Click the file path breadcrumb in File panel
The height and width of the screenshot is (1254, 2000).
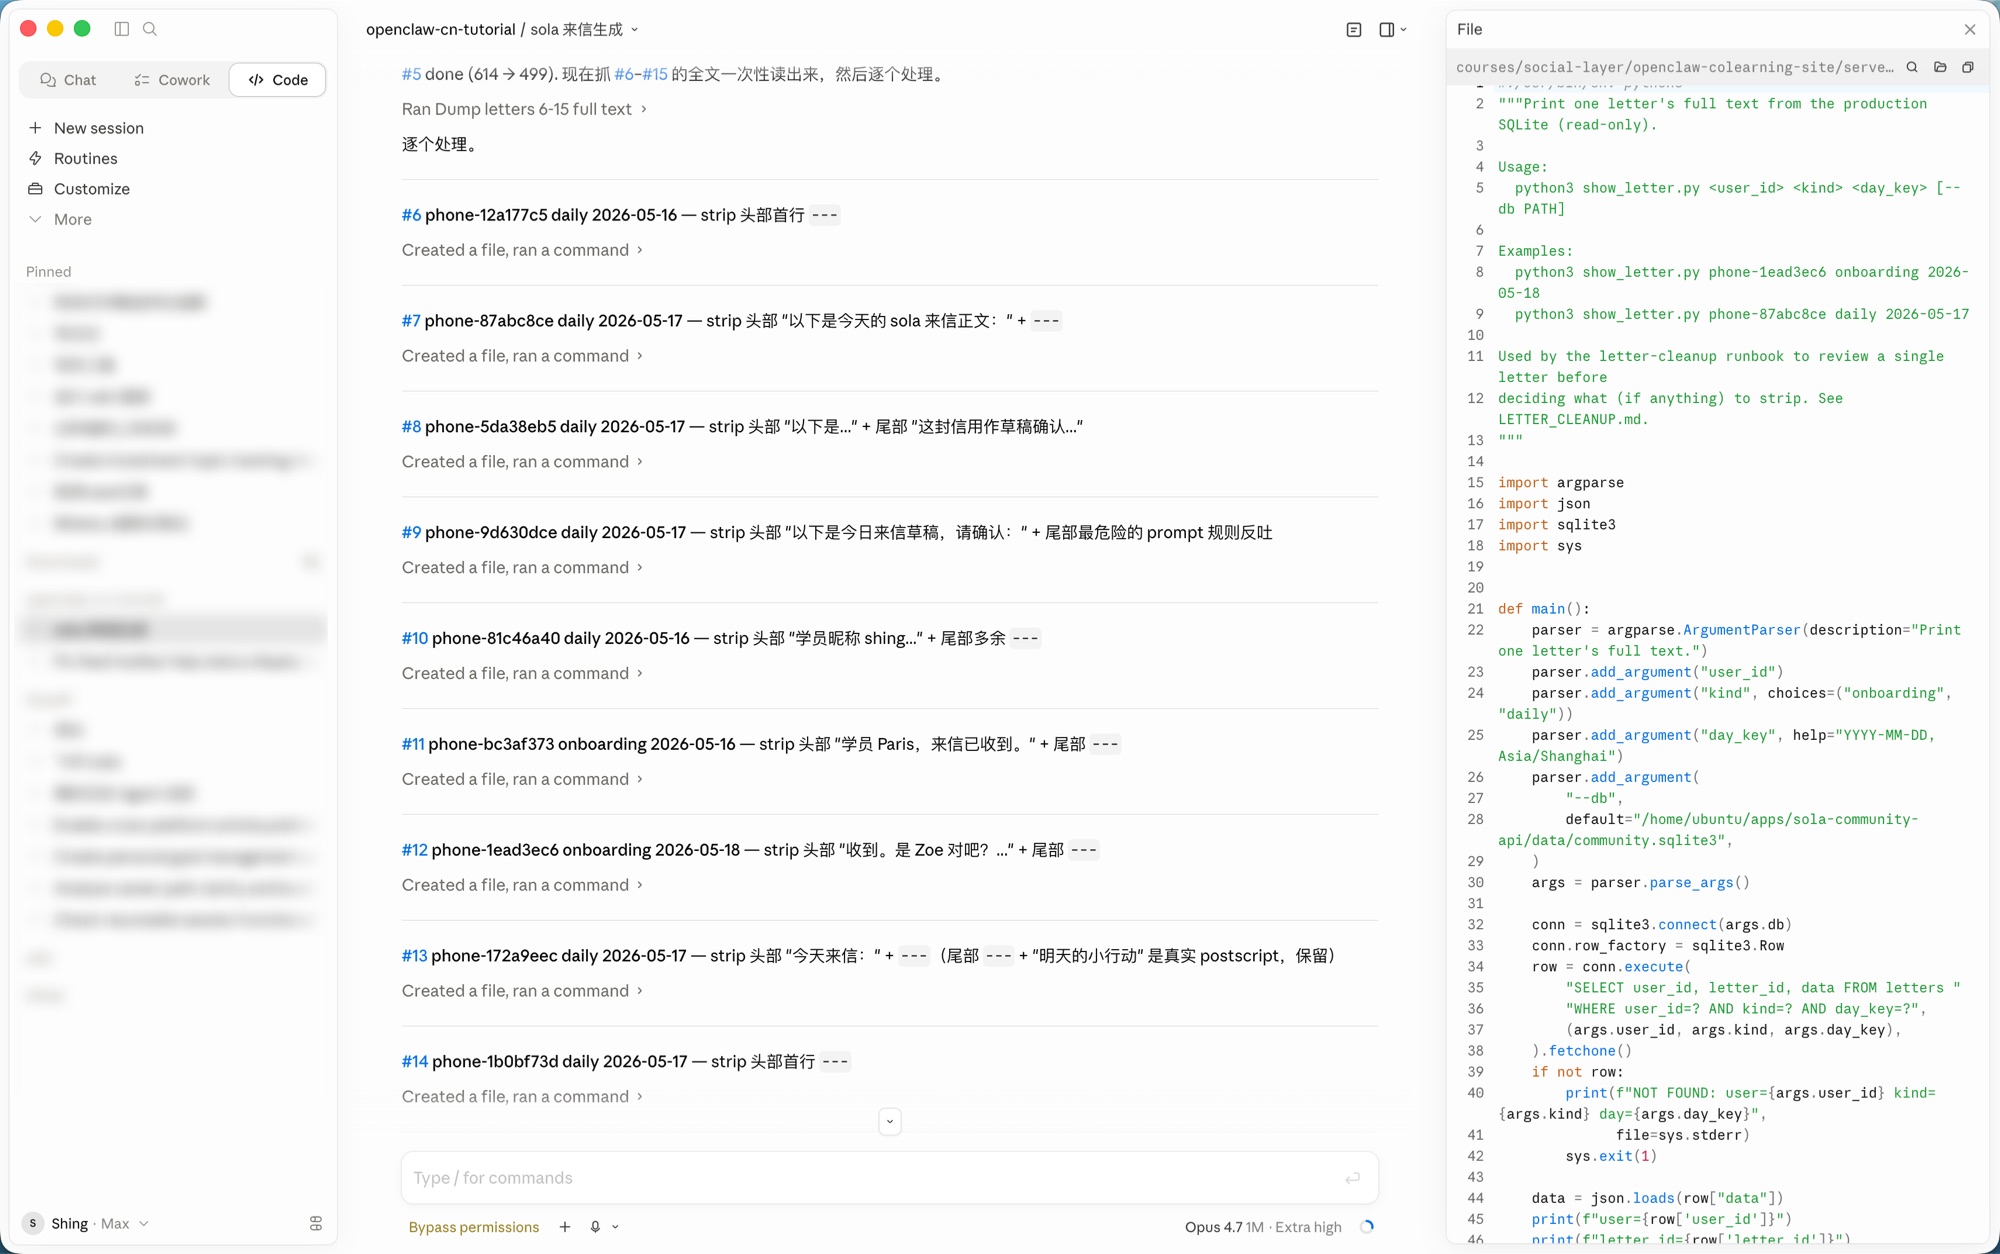click(x=1674, y=67)
